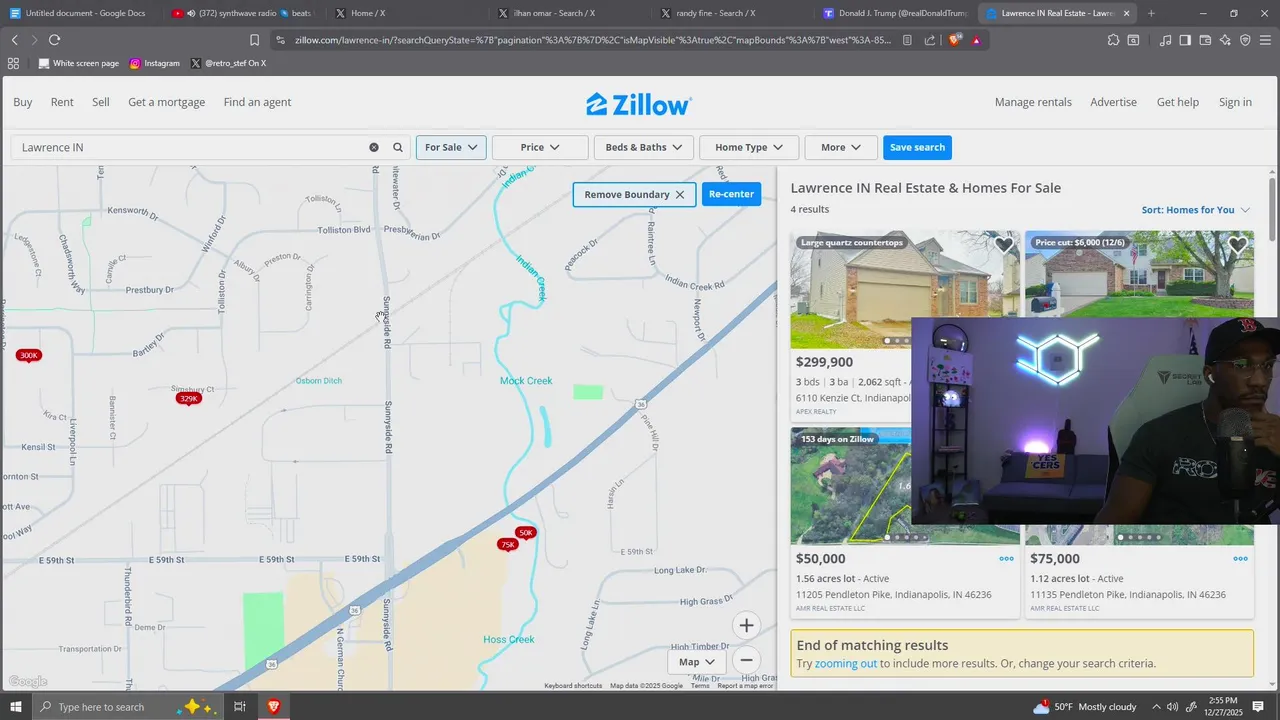Open Get a mortgage menu
This screenshot has width=1280, height=720.
pos(166,102)
